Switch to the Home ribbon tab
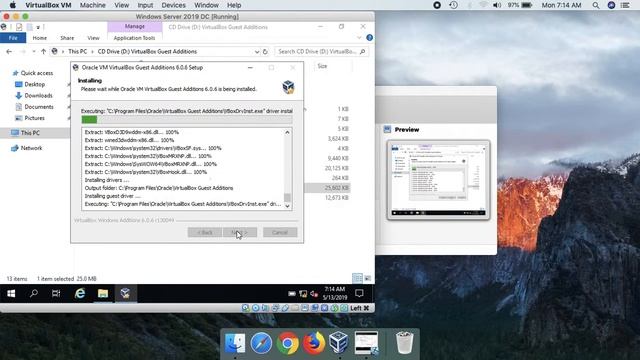Image resolution: width=640 pixels, height=360 pixels. pyautogui.click(x=40, y=38)
